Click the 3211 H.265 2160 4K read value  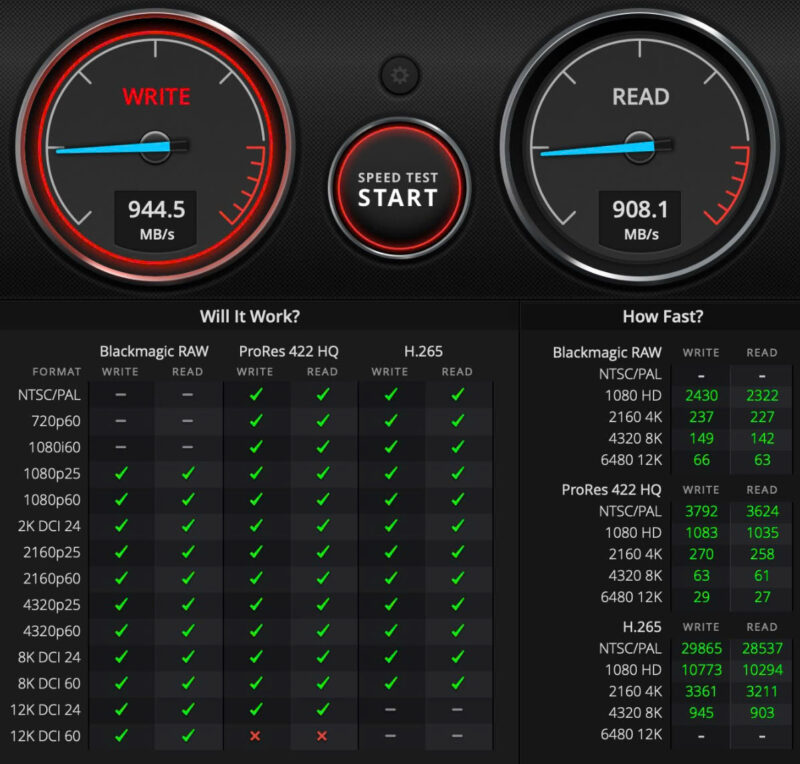coord(762,691)
